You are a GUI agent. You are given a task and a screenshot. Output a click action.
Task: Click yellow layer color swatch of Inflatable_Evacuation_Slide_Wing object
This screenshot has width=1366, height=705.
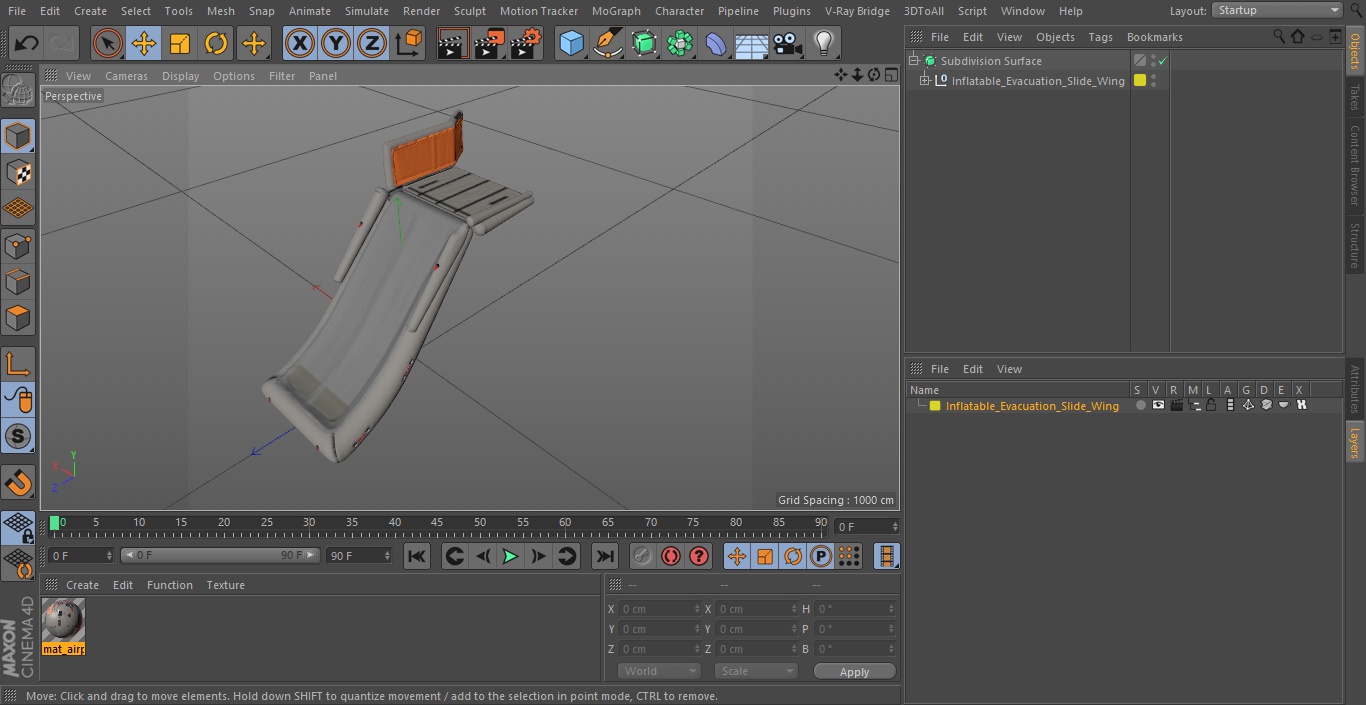(x=1139, y=81)
